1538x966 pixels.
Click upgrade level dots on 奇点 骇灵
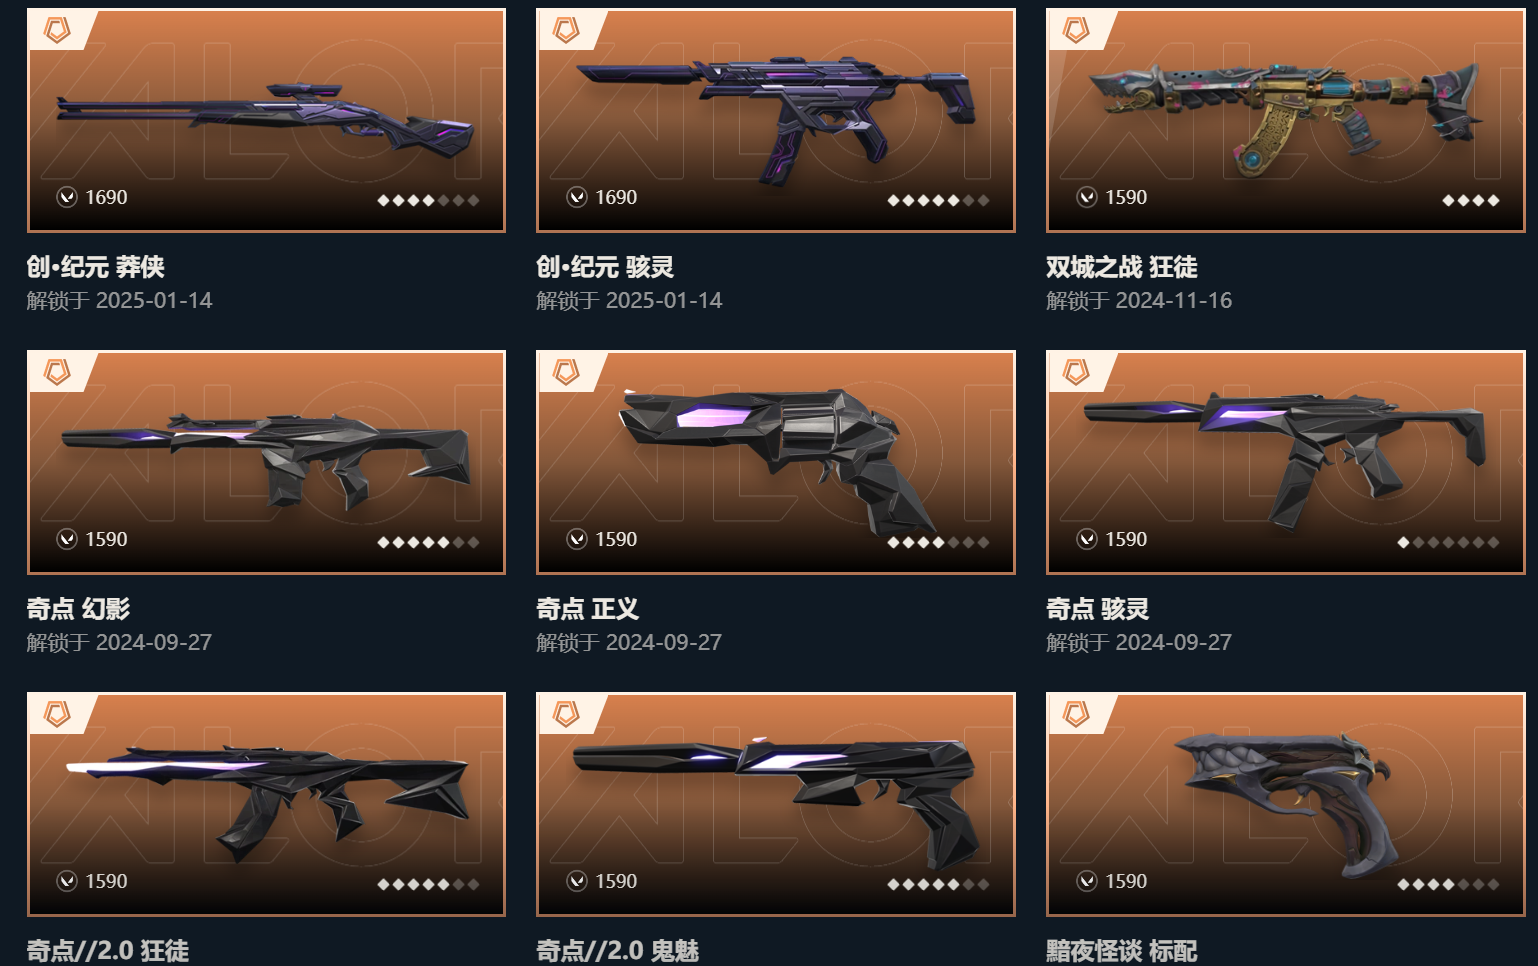coord(1448,542)
